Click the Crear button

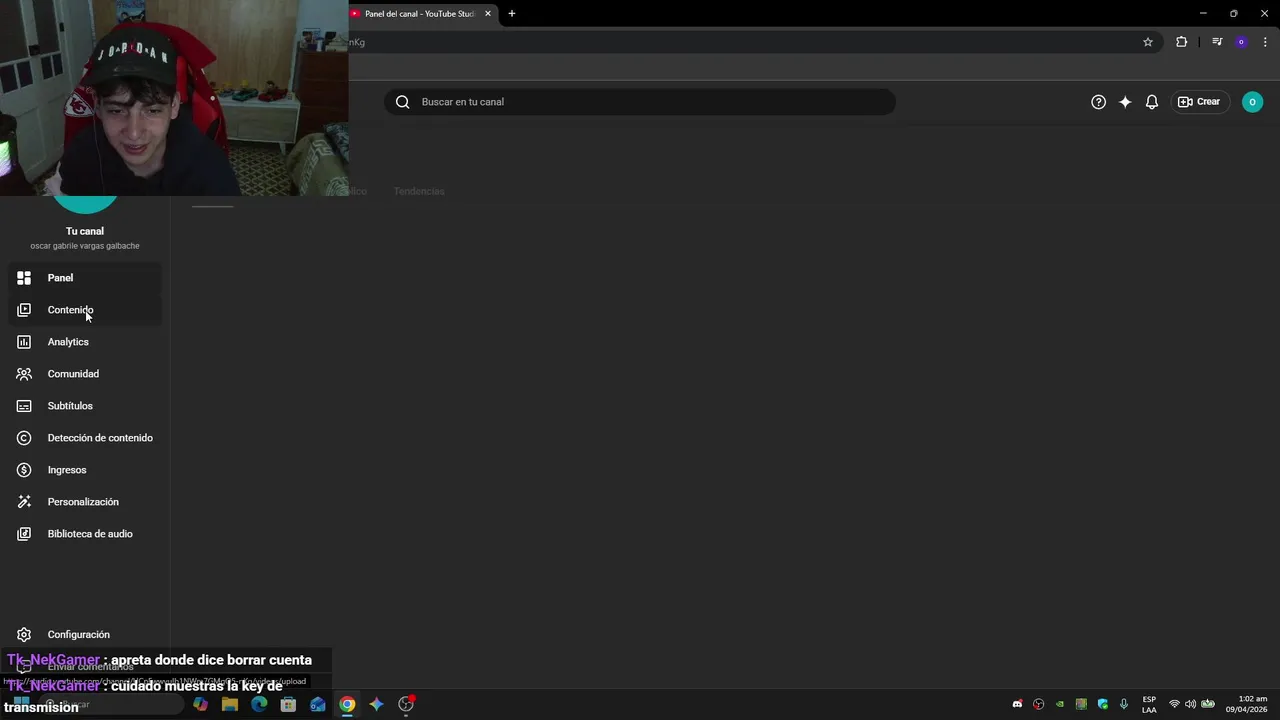click(1199, 102)
